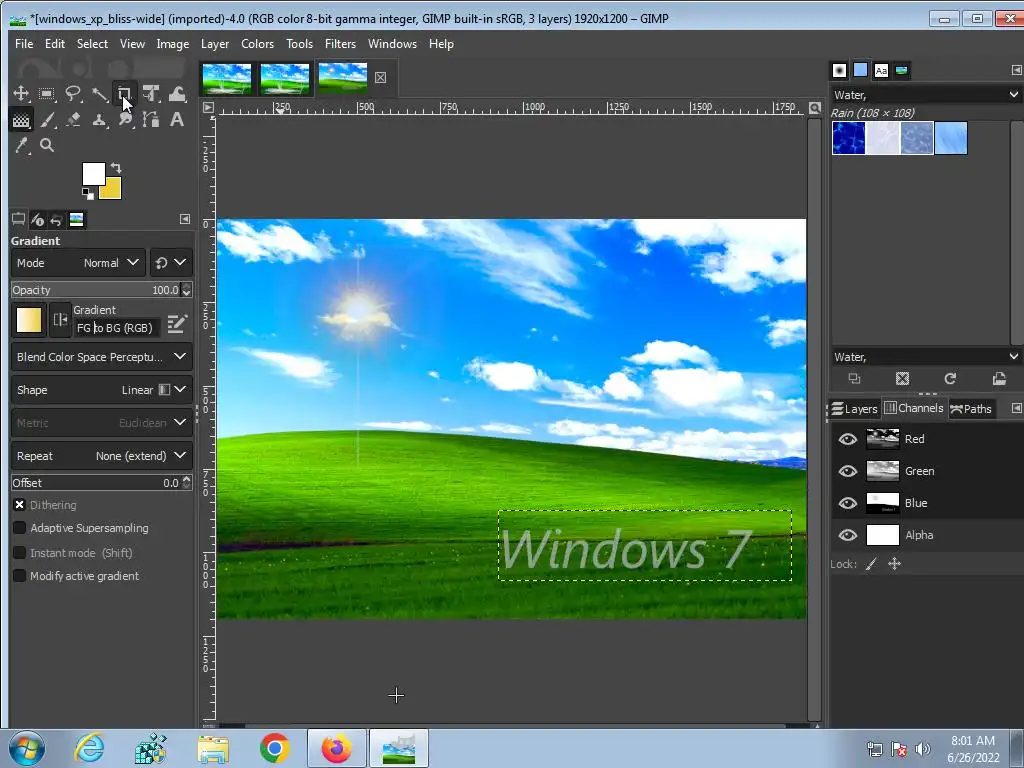Open the Tool Options tab icon
The height and width of the screenshot is (768, 1024).
[18, 219]
